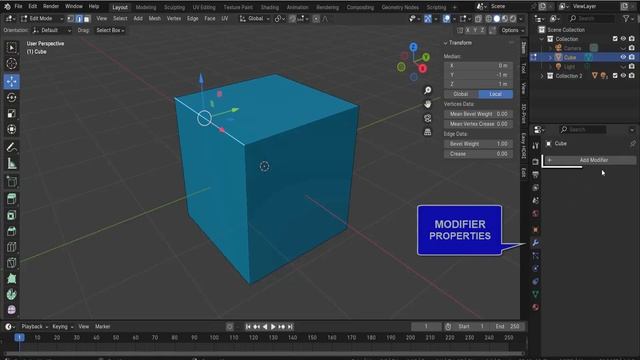
Task: Disable Cube in renders camera icon
Action: [x=632, y=57]
